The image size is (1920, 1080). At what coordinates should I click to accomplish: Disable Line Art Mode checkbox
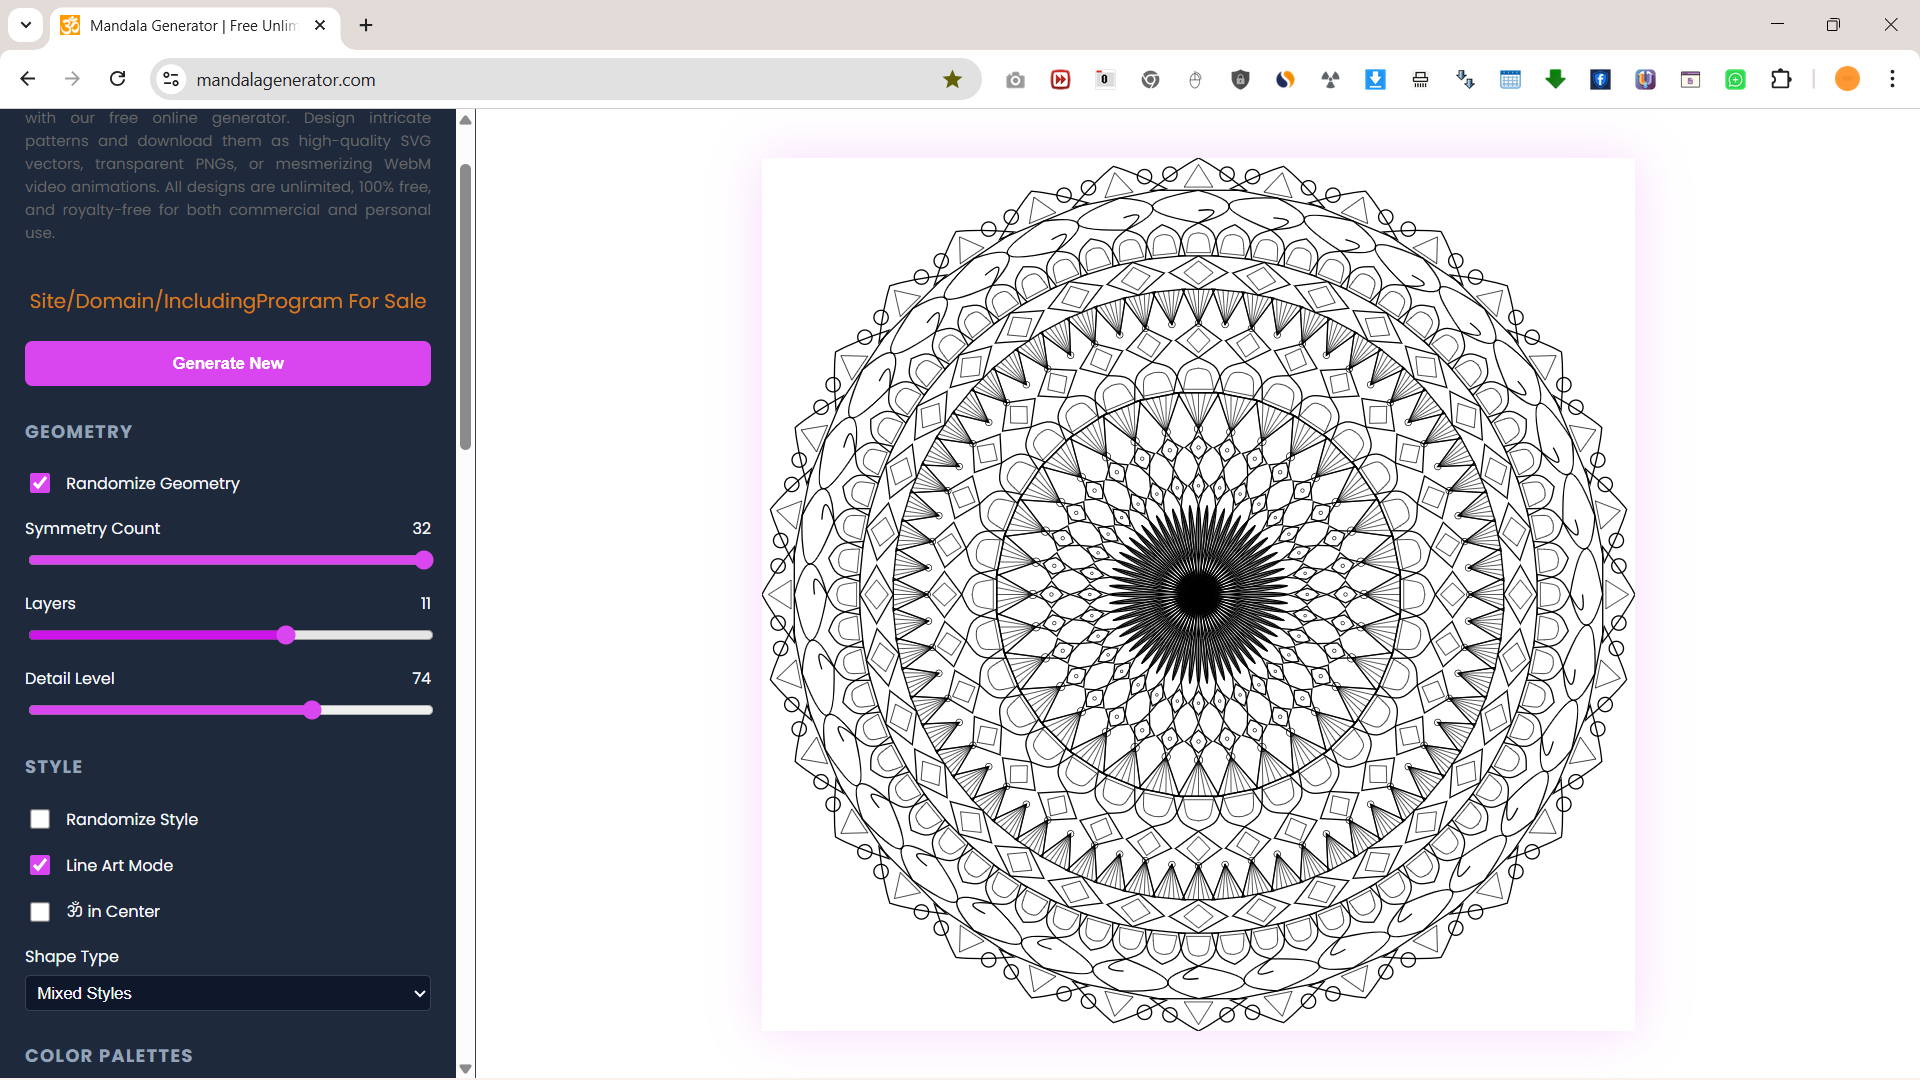(40, 865)
